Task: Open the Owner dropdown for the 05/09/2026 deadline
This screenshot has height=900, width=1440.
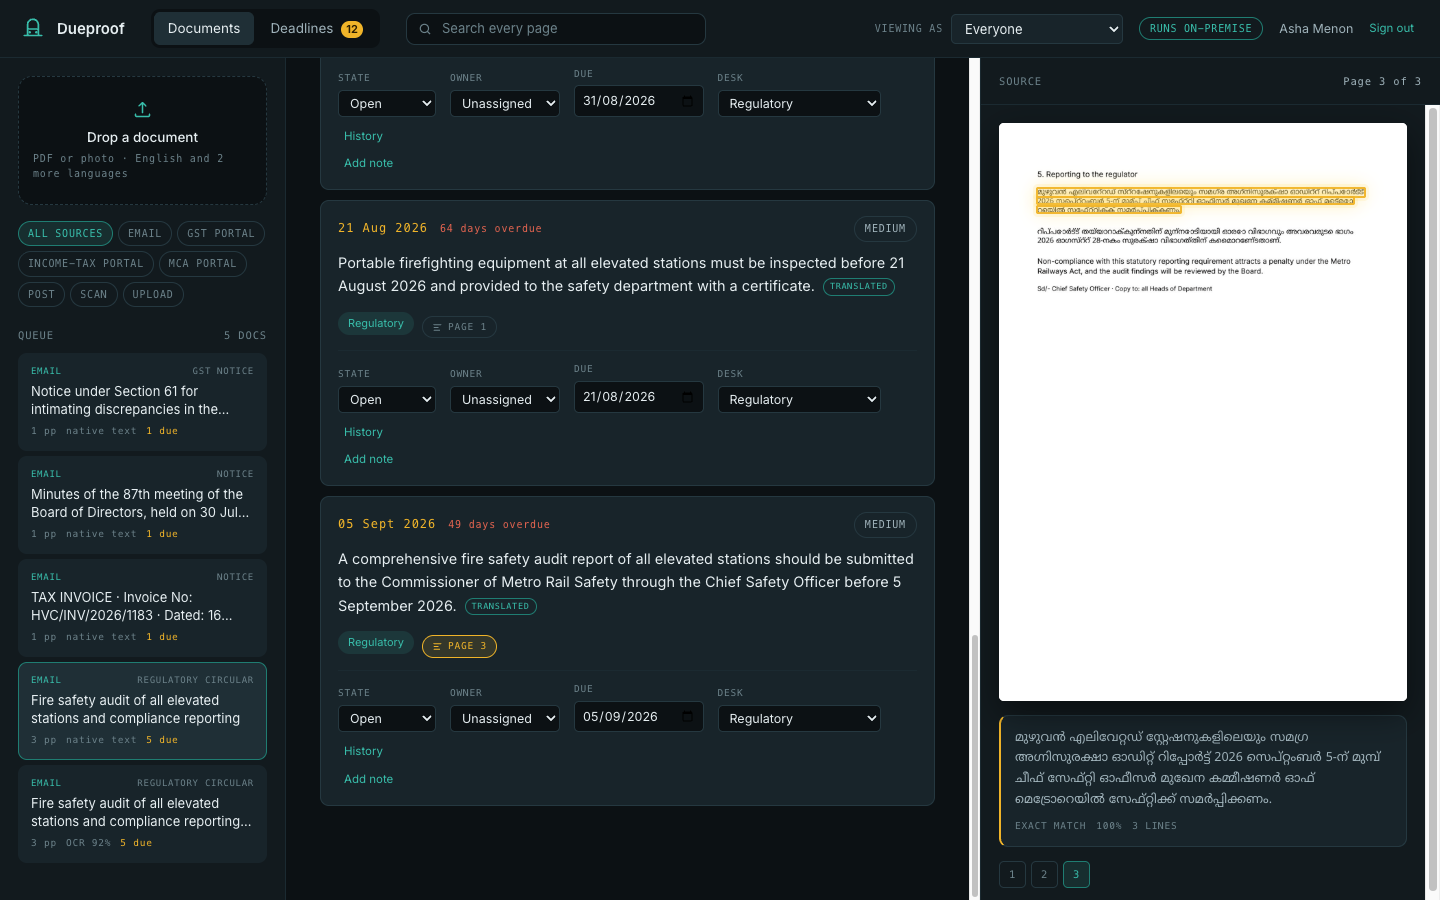Action: (505, 718)
